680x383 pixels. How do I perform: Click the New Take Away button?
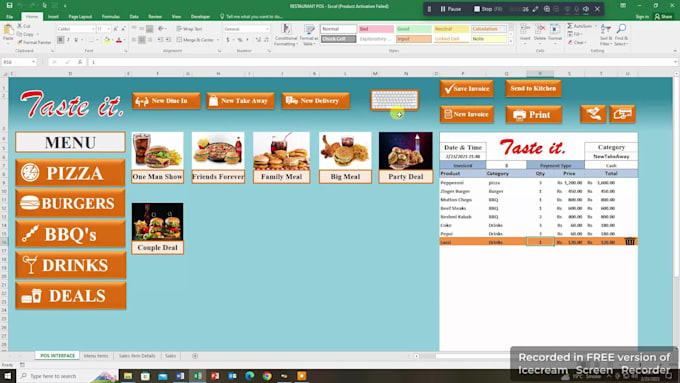(x=241, y=101)
